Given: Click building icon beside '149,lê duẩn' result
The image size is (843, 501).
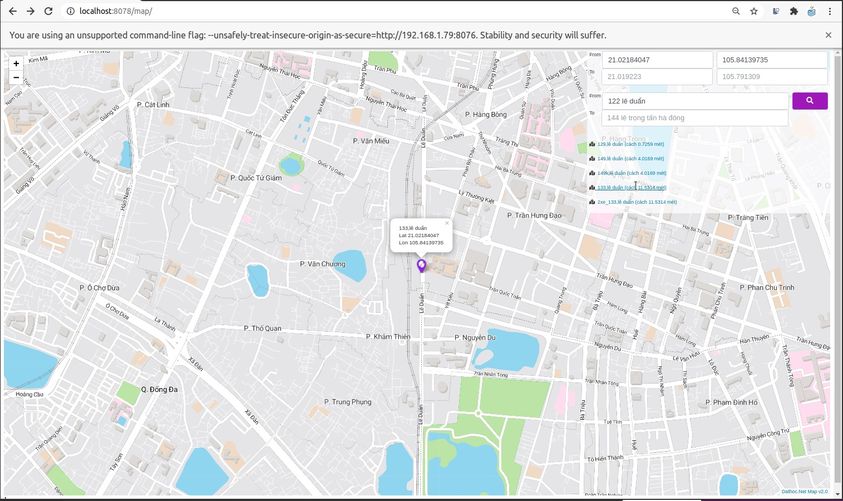Looking at the screenshot, I should (592, 159).
